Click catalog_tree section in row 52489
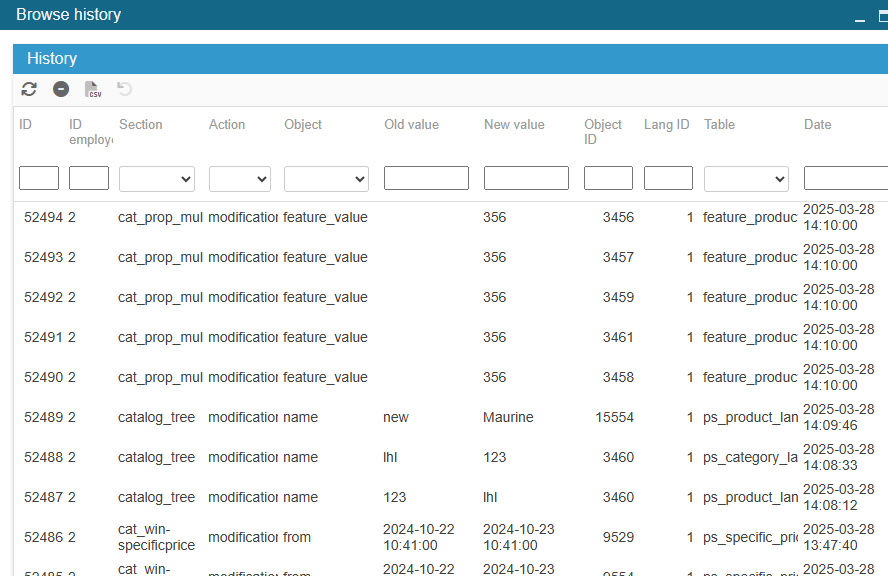 click(x=156, y=417)
